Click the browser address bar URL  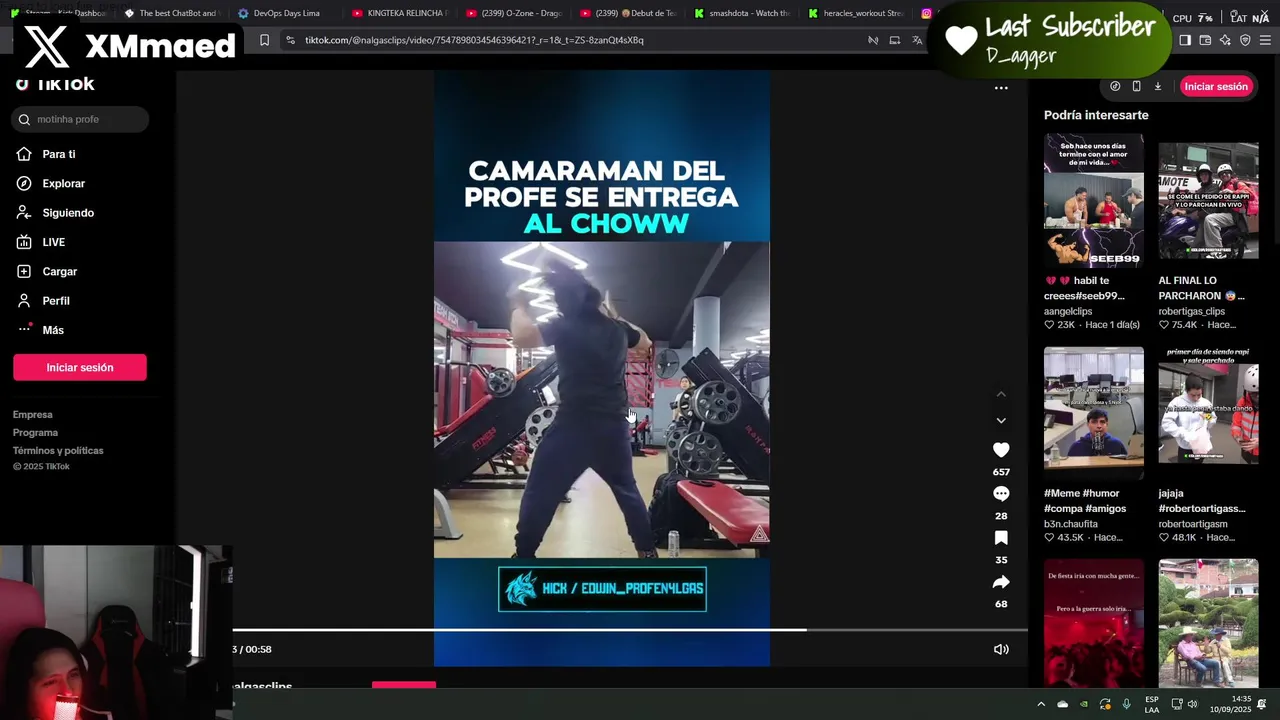(474, 40)
